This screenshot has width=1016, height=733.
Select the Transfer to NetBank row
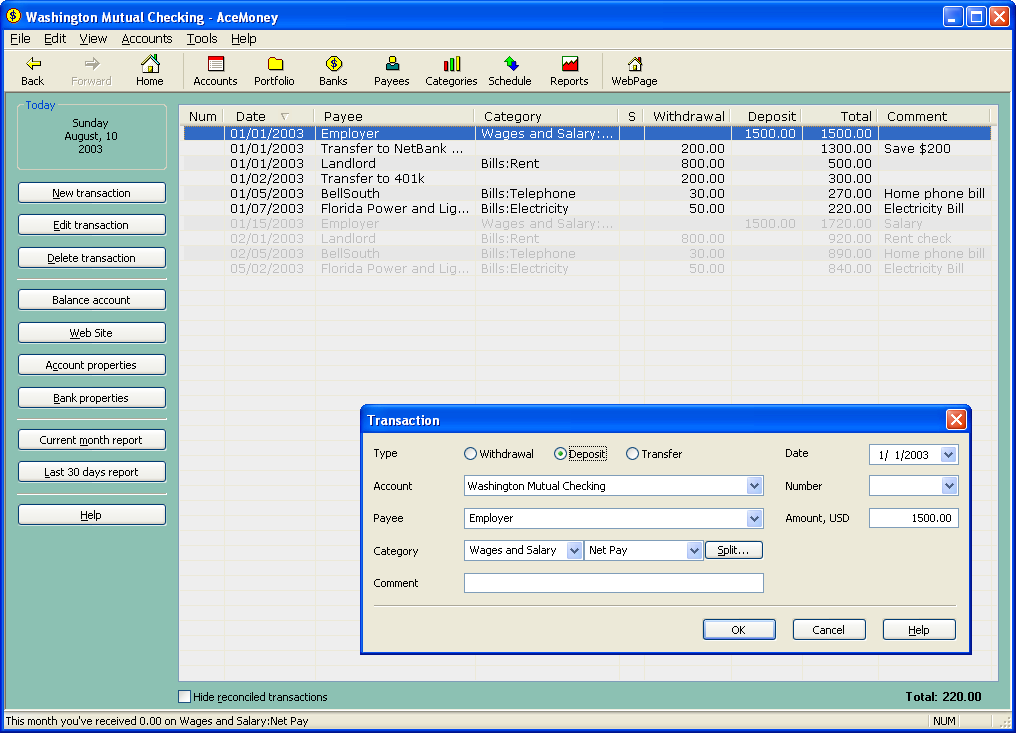pyautogui.click(x=587, y=148)
